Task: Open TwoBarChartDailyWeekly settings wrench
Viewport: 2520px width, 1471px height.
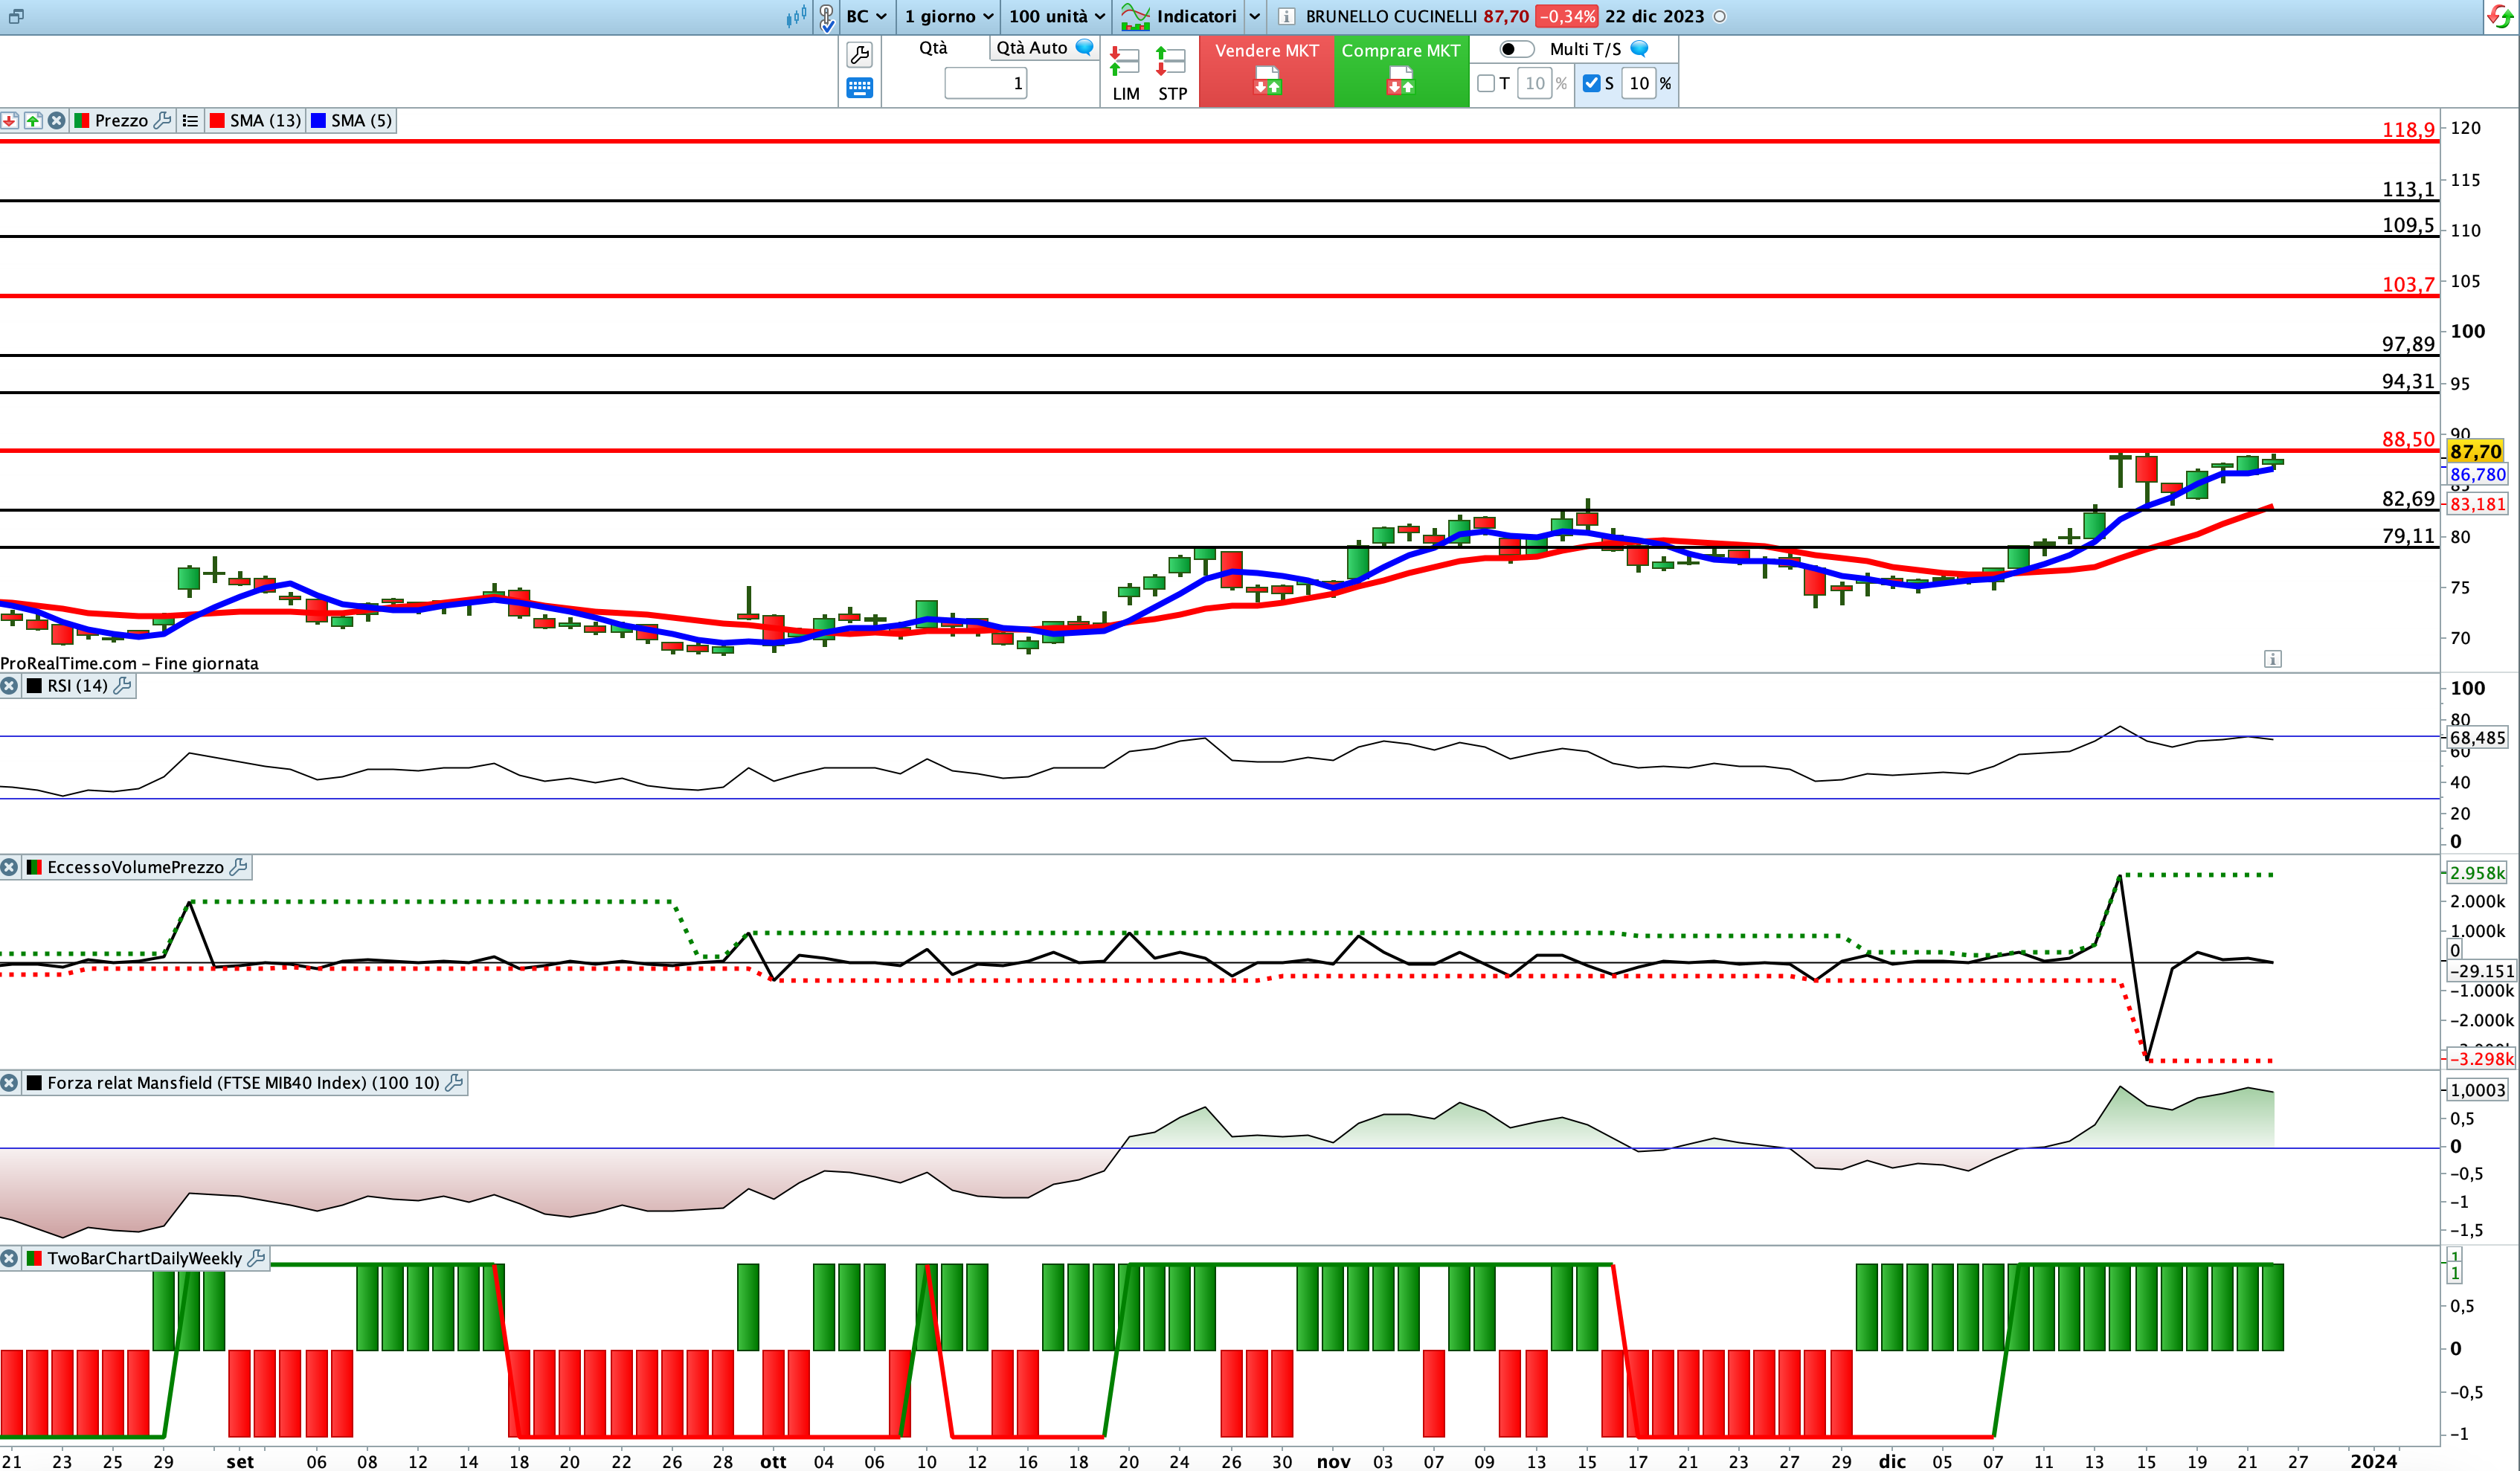Action: tap(256, 1258)
